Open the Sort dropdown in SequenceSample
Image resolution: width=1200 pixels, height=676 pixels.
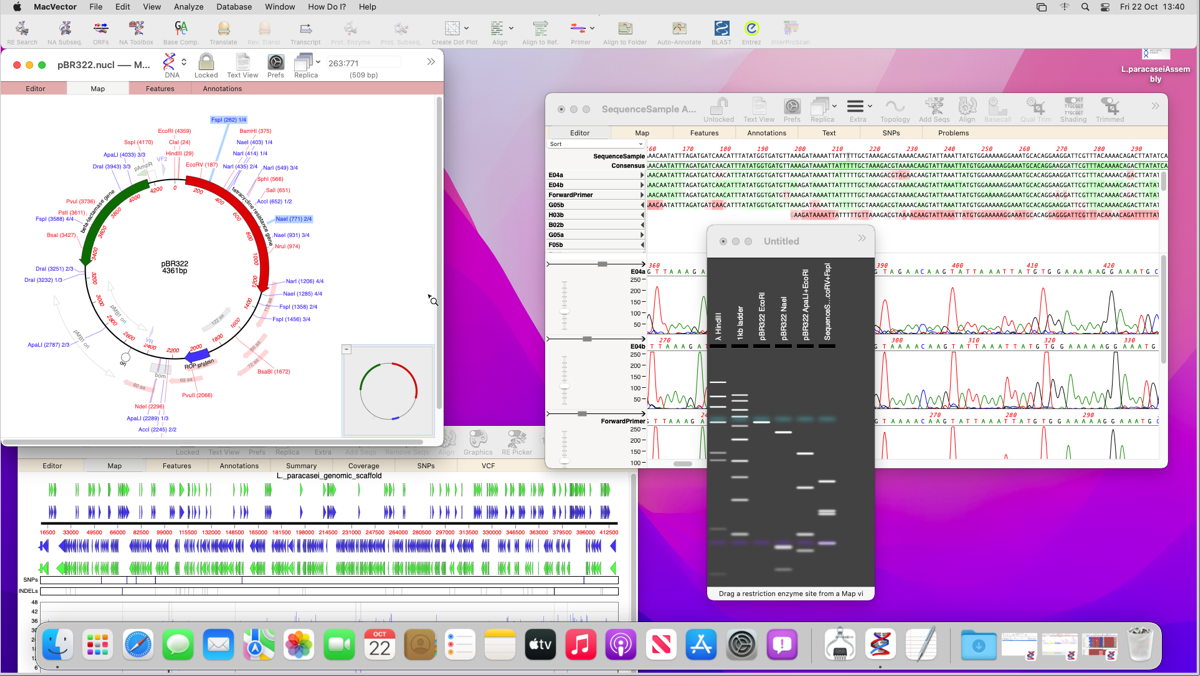coord(595,144)
